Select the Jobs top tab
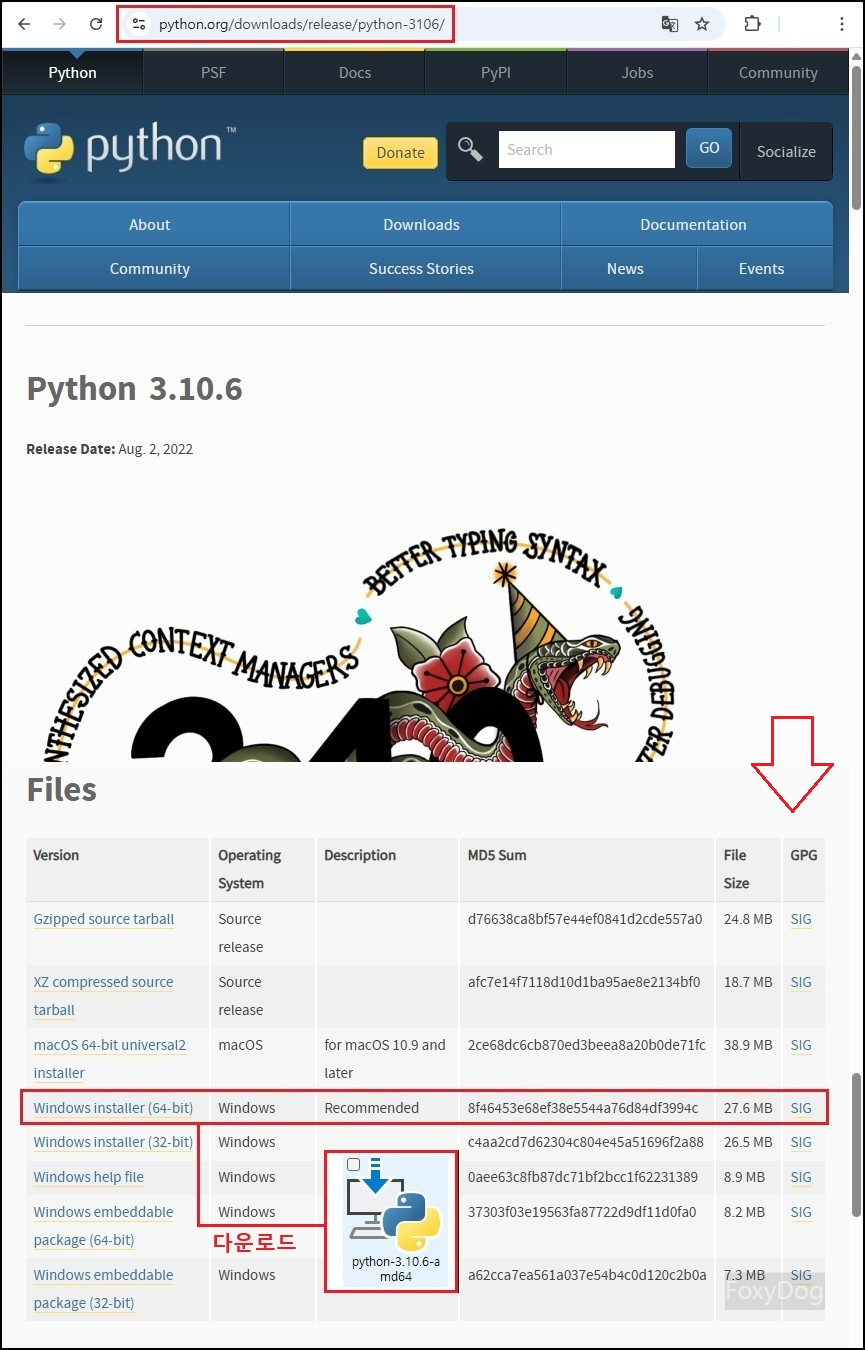This screenshot has width=865, height=1350. point(637,73)
